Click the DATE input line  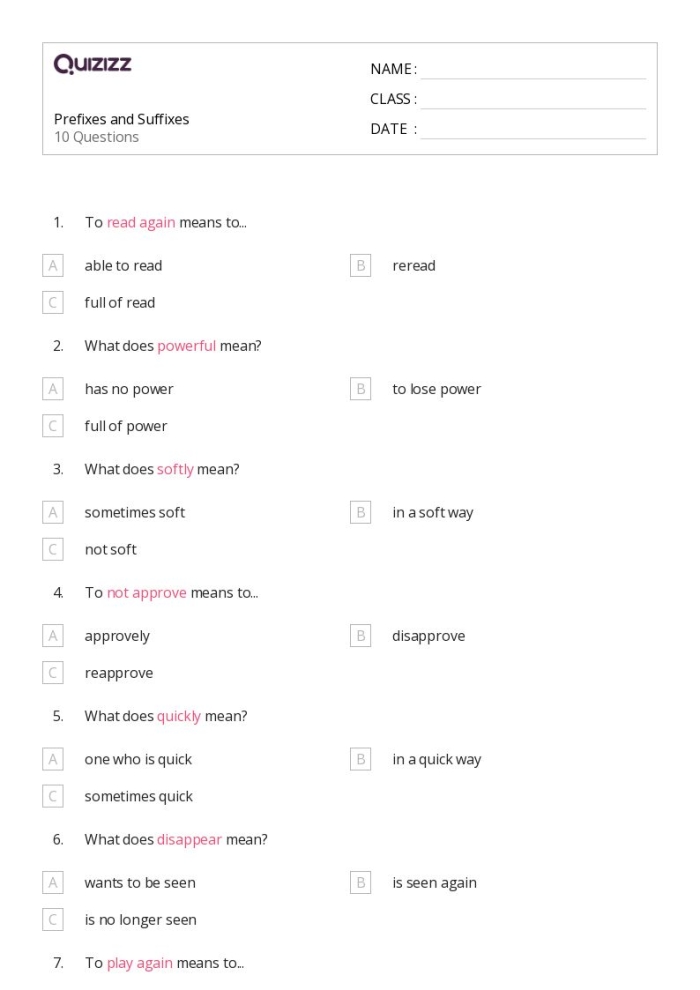point(533,129)
